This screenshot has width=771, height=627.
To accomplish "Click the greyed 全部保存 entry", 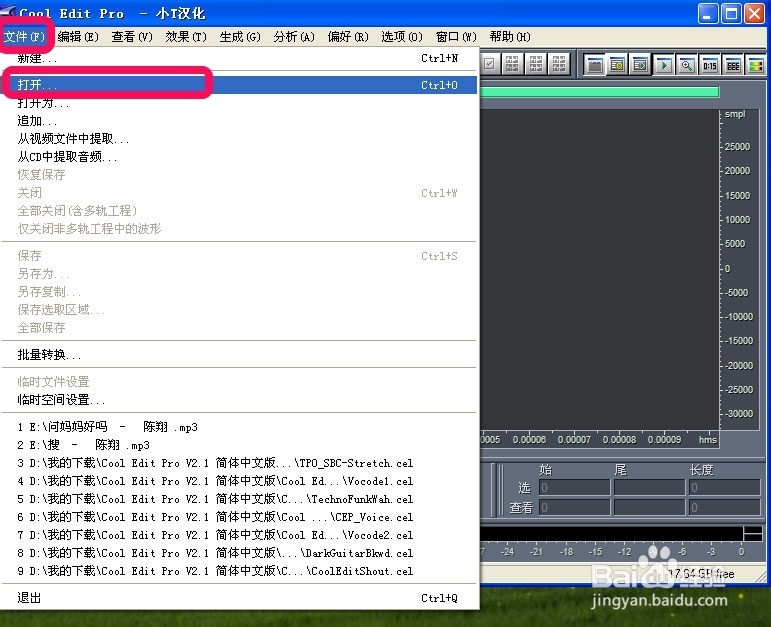I will (x=239, y=328).
